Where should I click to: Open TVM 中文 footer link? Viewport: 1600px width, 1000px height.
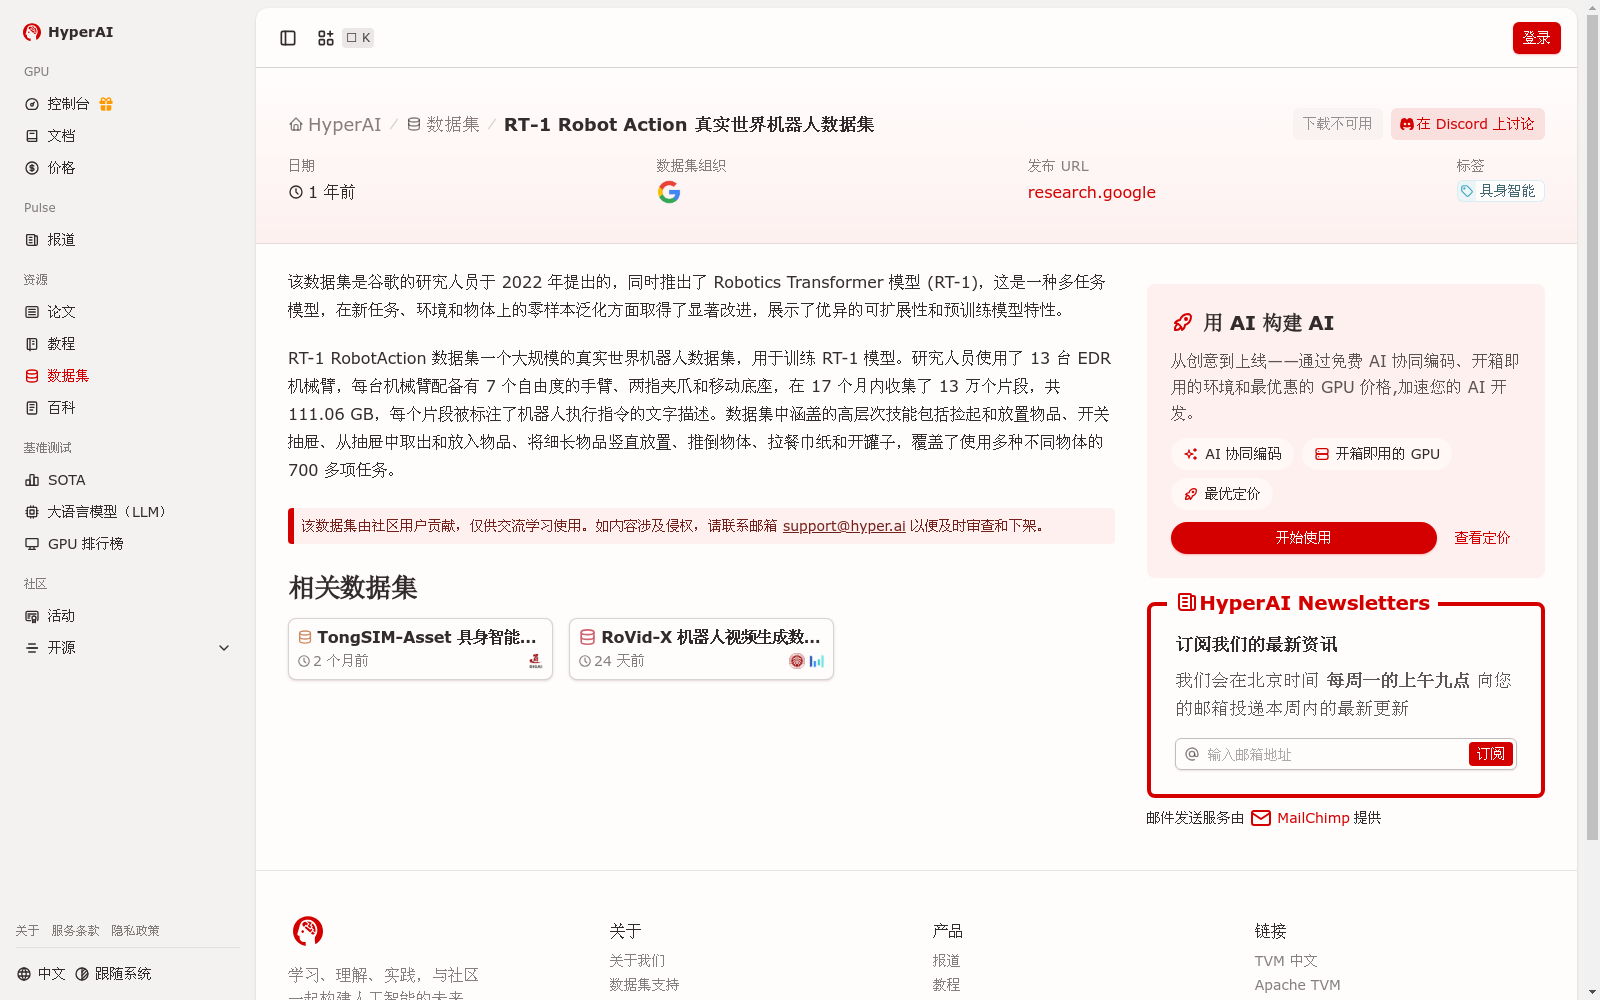pos(1286,961)
